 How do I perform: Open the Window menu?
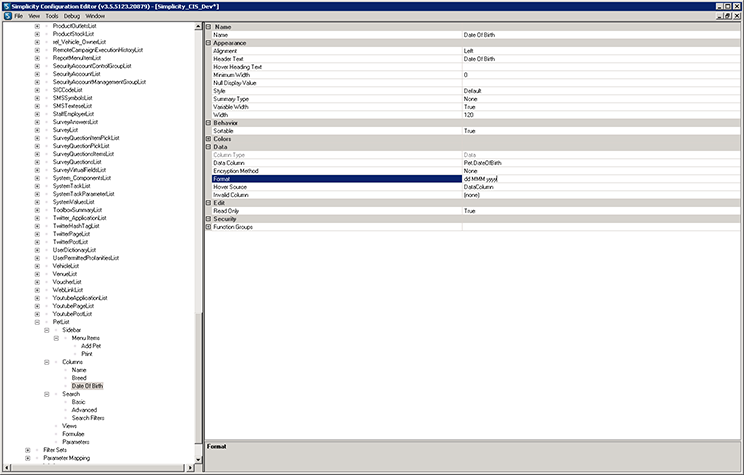point(95,16)
